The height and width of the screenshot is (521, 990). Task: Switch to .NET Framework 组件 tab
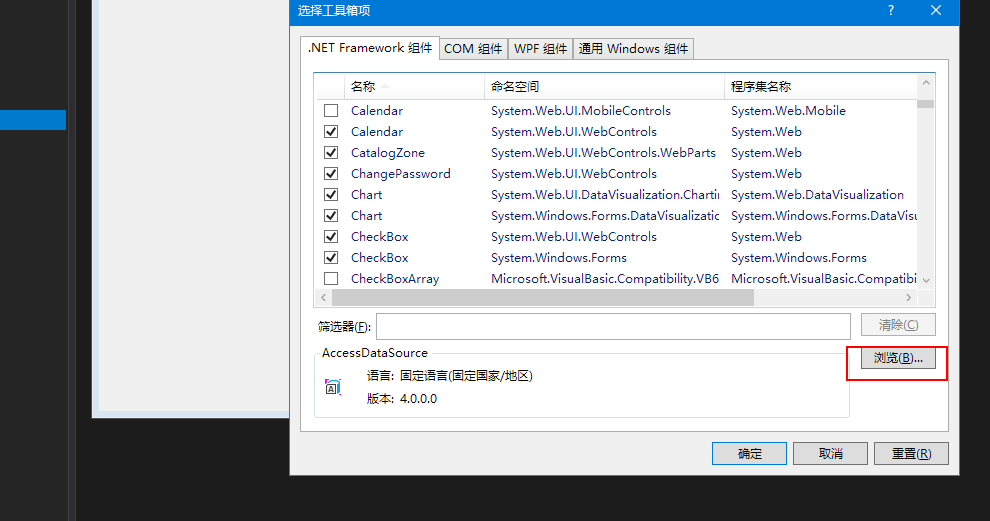pyautogui.click(x=370, y=48)
